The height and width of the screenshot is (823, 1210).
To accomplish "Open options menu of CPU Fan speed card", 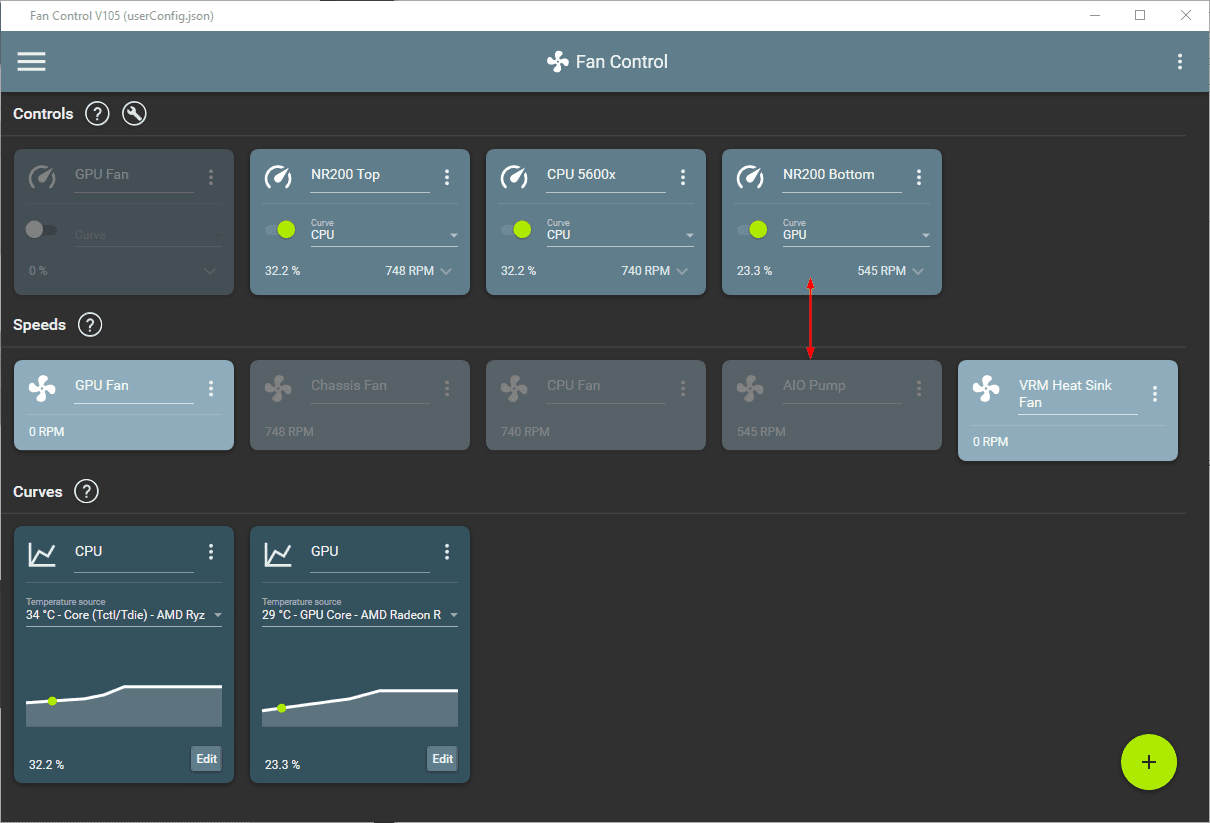I will pyautogui.click(x=683, y=388).
